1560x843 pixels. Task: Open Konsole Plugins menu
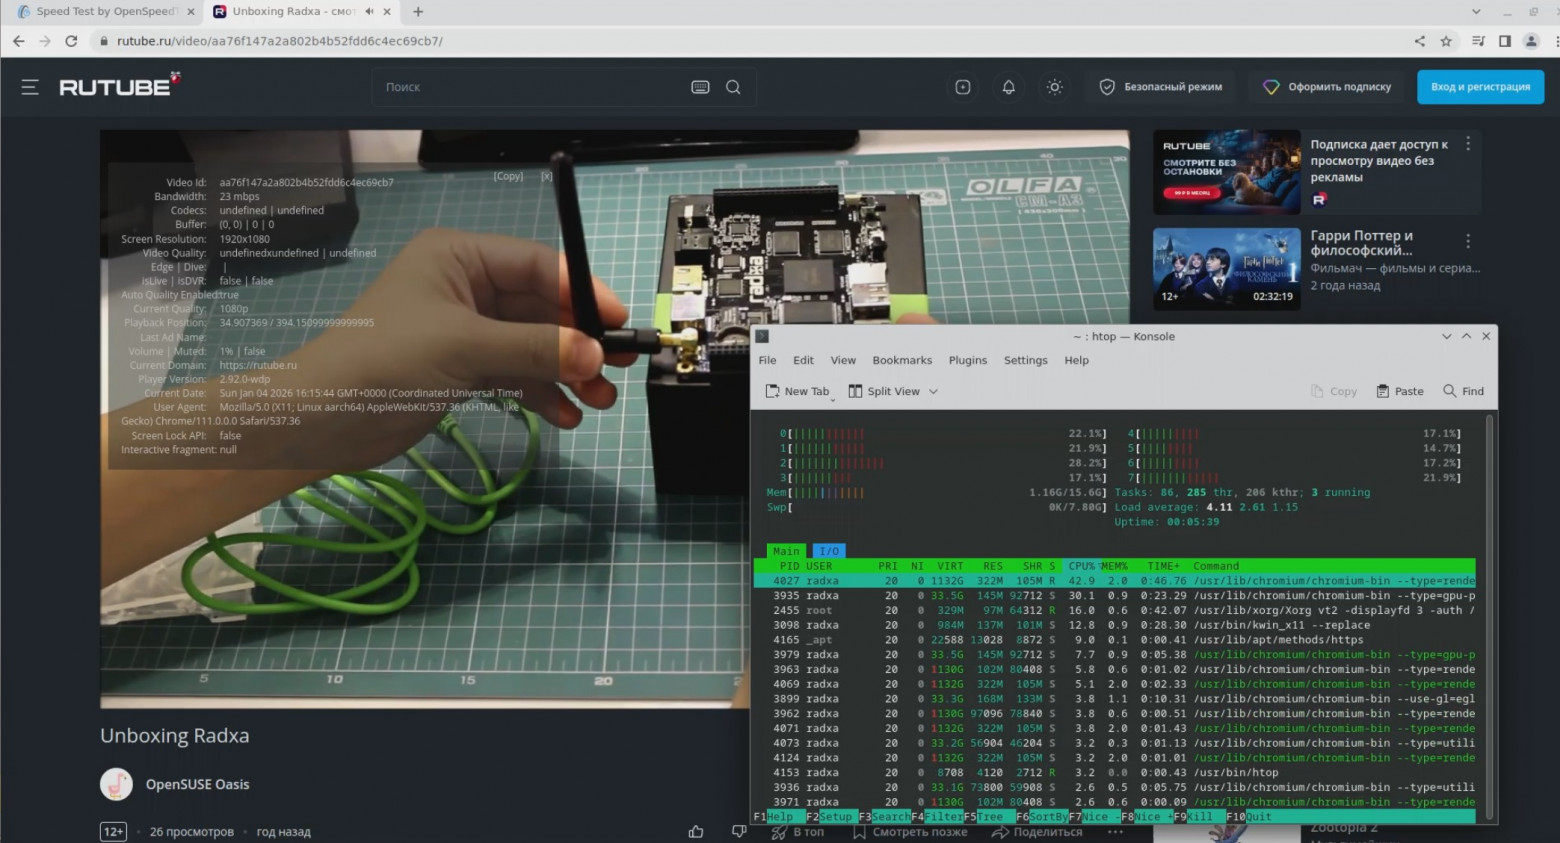point(967,360)
